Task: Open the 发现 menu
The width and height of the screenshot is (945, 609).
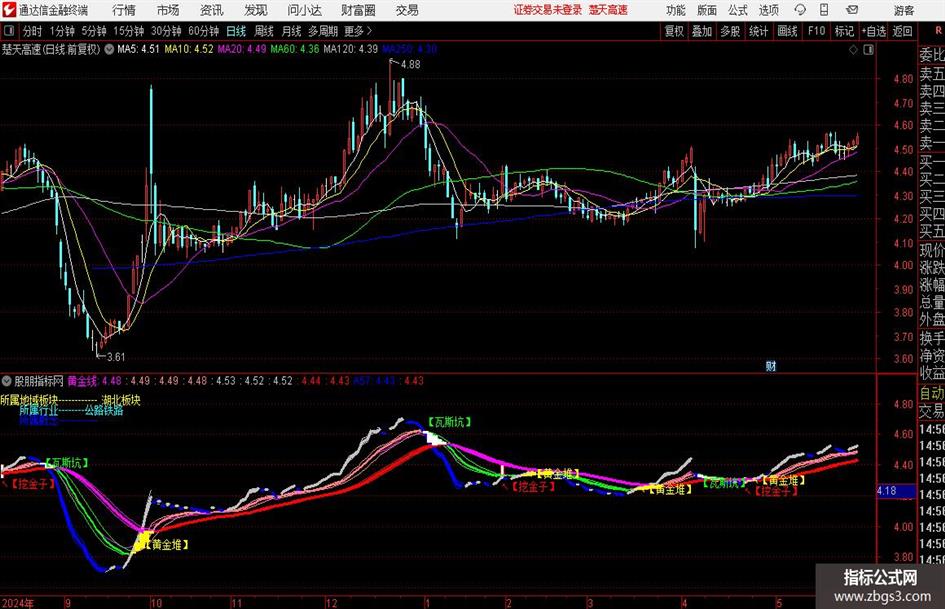Action: pyautogui.click(x=256, y=10)
